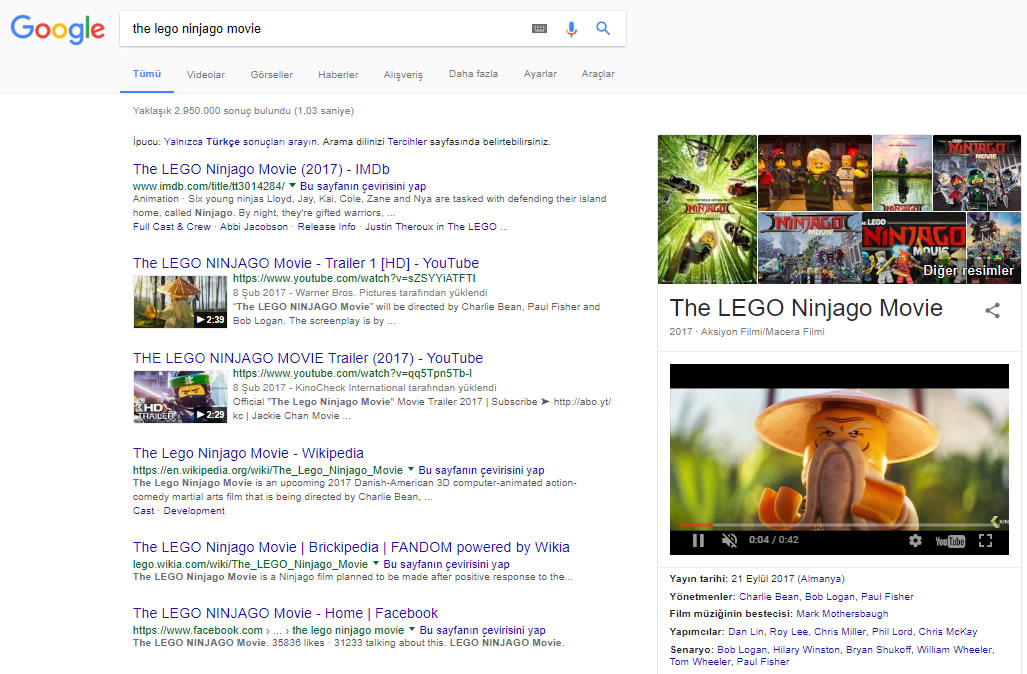Switch to the Görseller tab
The image size is (1027, 674).
(271, 75)
